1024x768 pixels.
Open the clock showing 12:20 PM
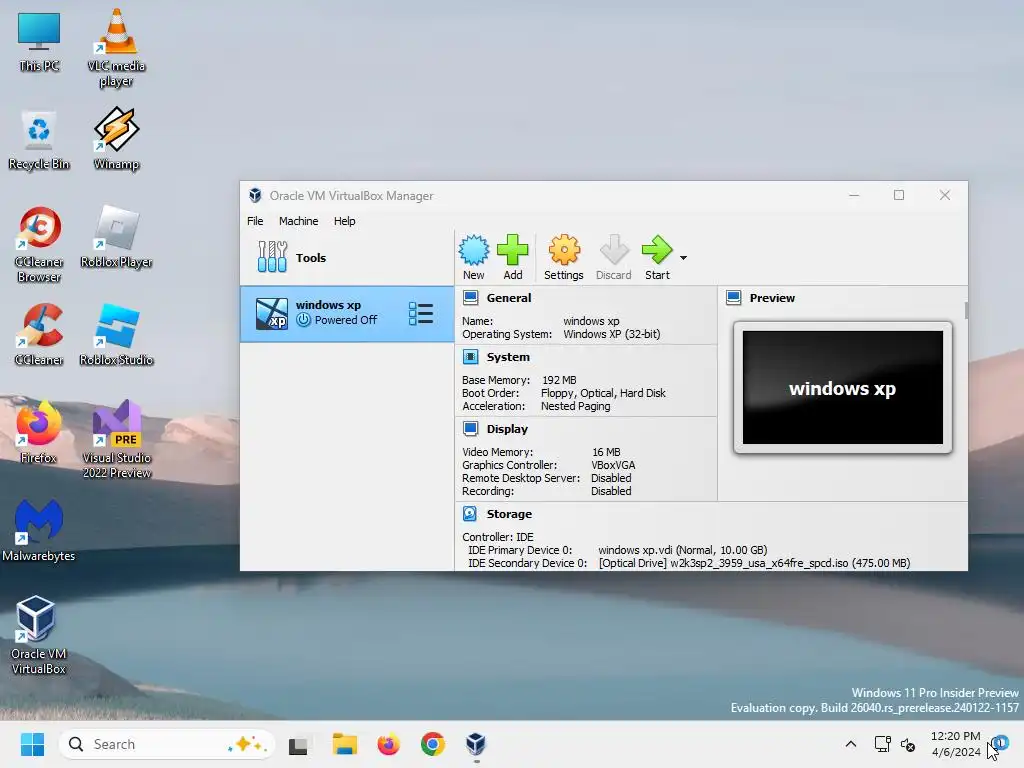click(x=955, y=744)
